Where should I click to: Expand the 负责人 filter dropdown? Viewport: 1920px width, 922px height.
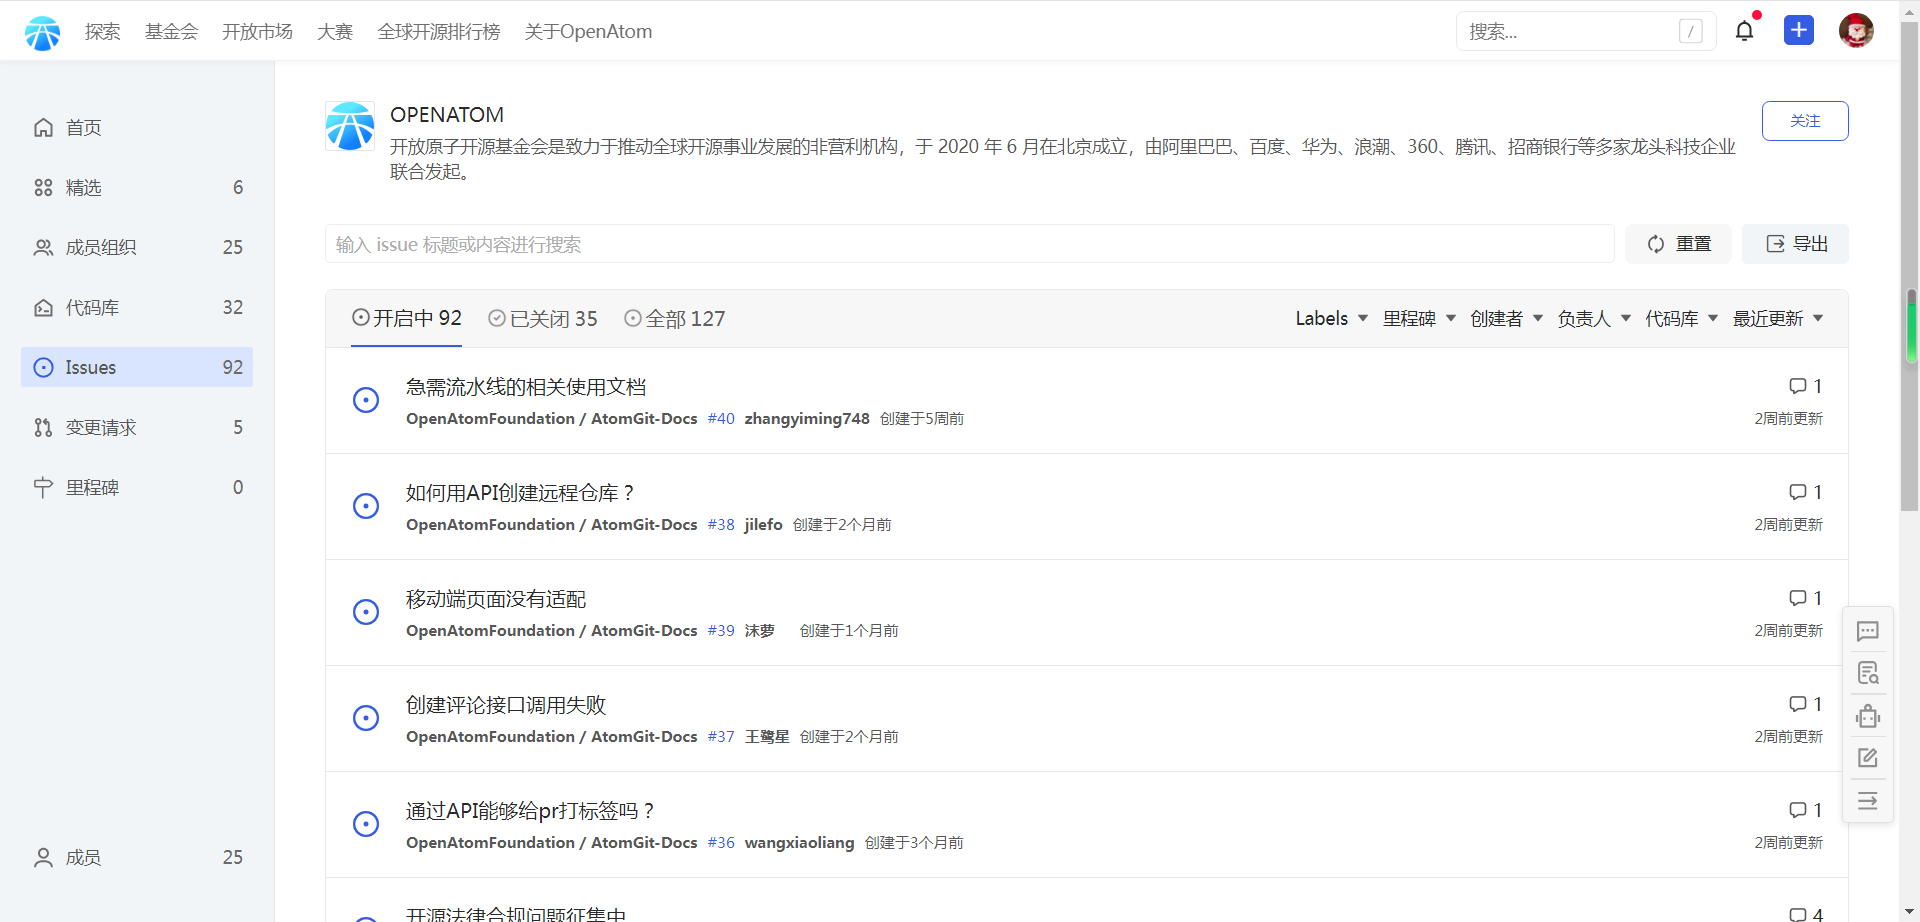(x=1594, y=318)
